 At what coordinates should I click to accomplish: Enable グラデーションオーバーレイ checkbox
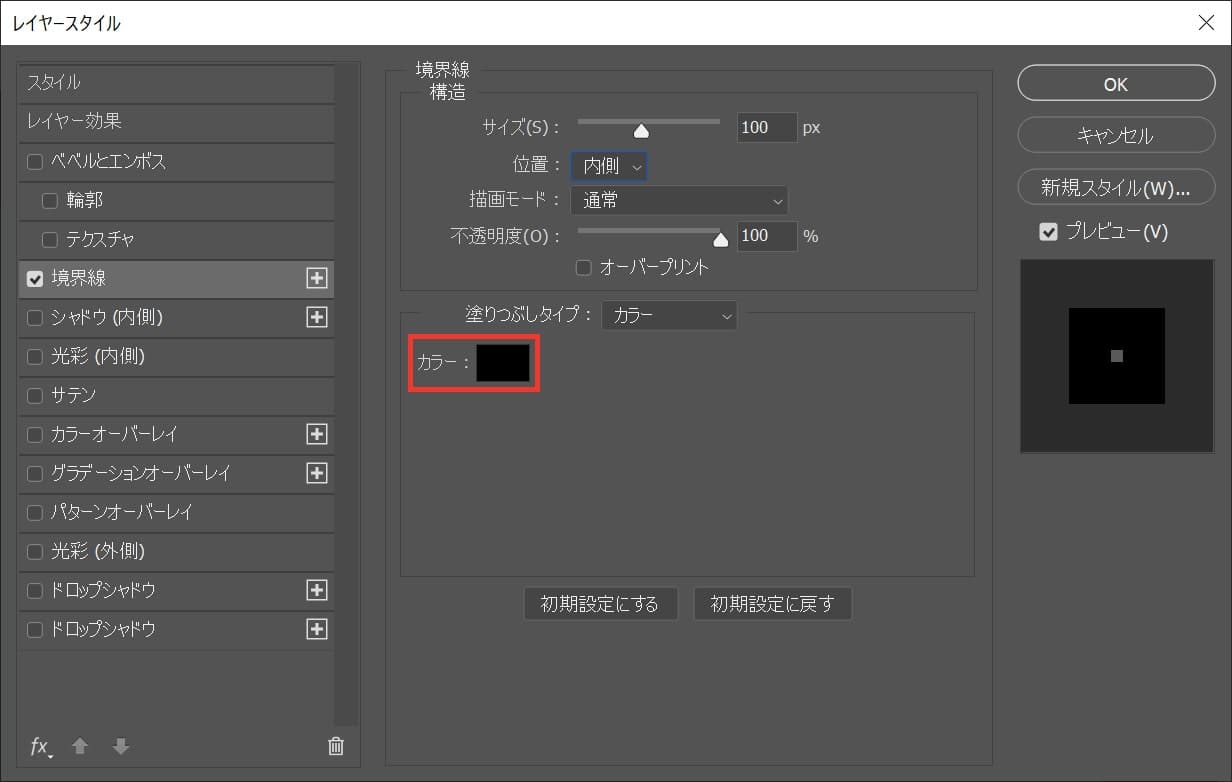[35, 474]
